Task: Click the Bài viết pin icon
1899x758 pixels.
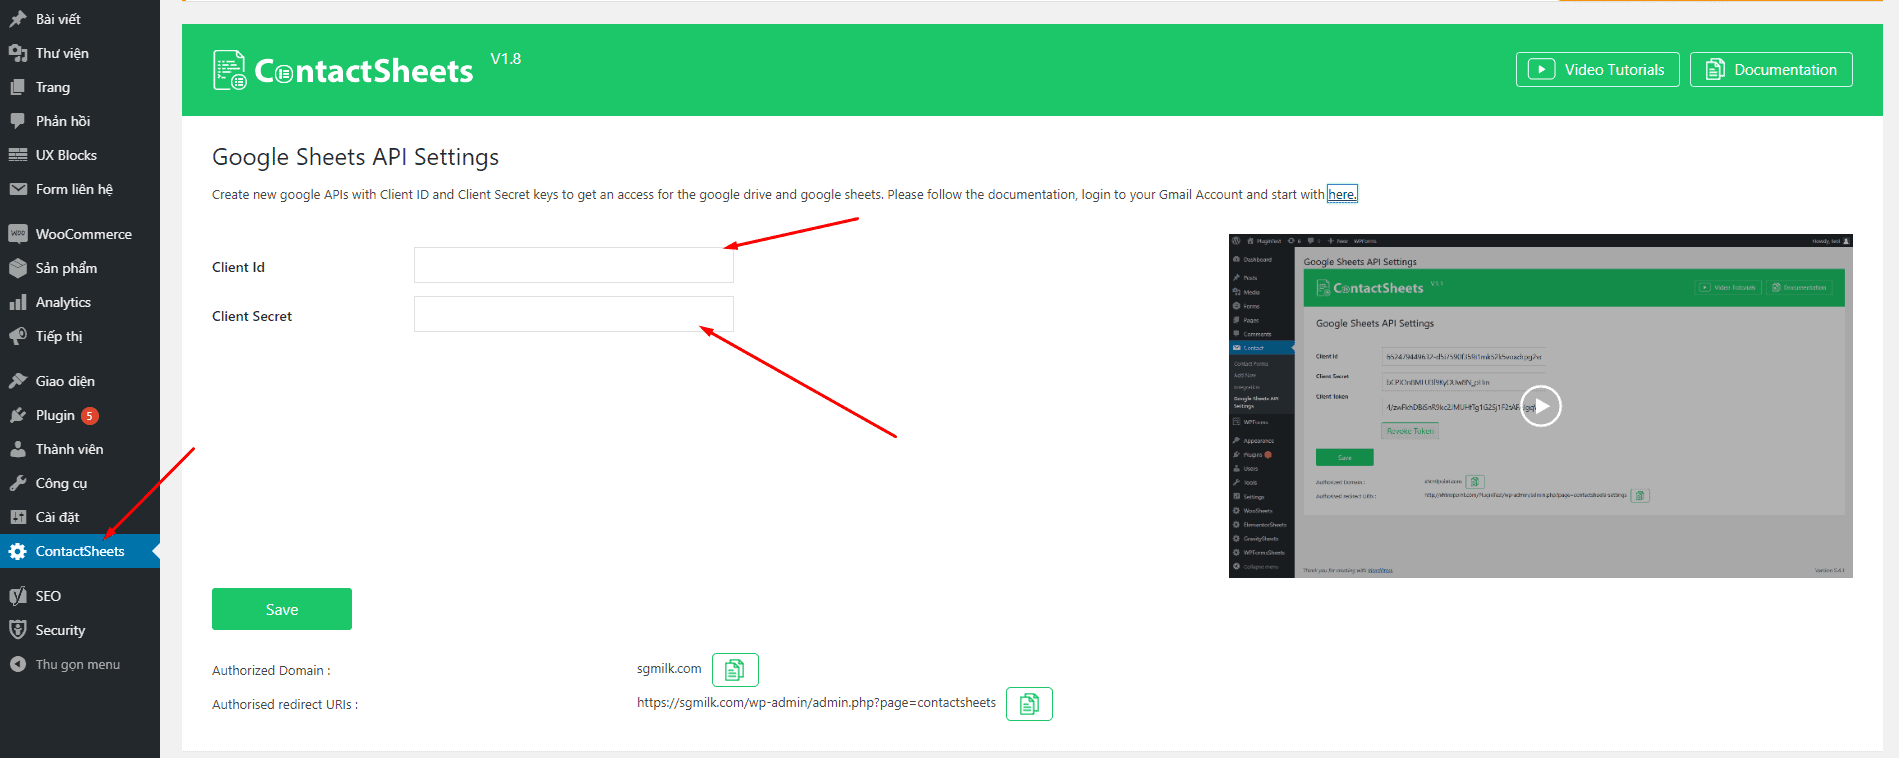Action: 18,19
